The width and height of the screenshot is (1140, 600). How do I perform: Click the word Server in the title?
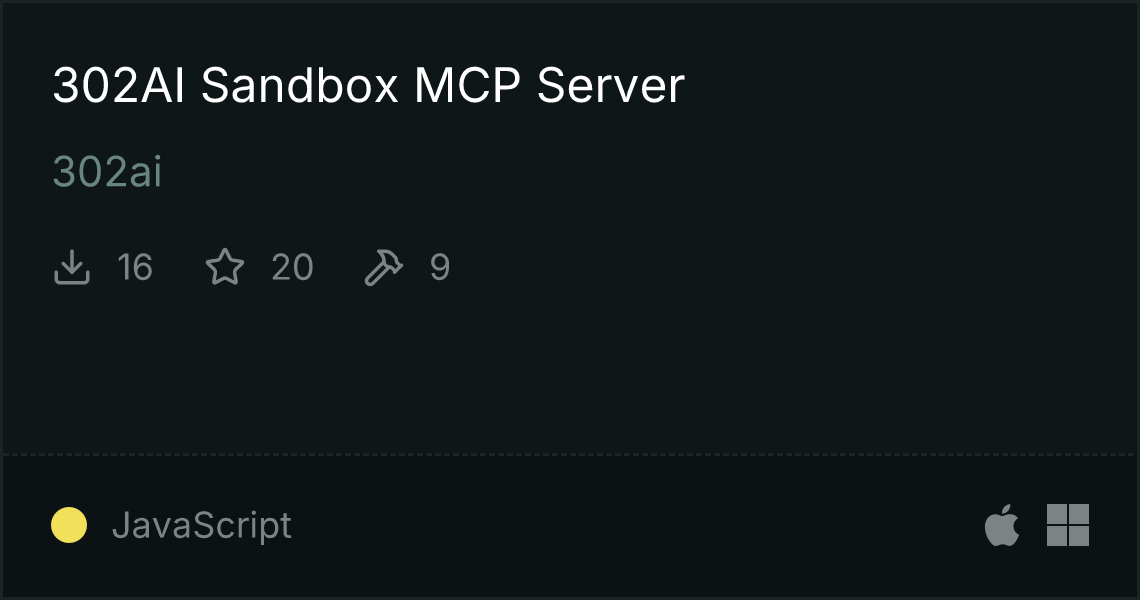pyautogui.click(x=611, y=85)
